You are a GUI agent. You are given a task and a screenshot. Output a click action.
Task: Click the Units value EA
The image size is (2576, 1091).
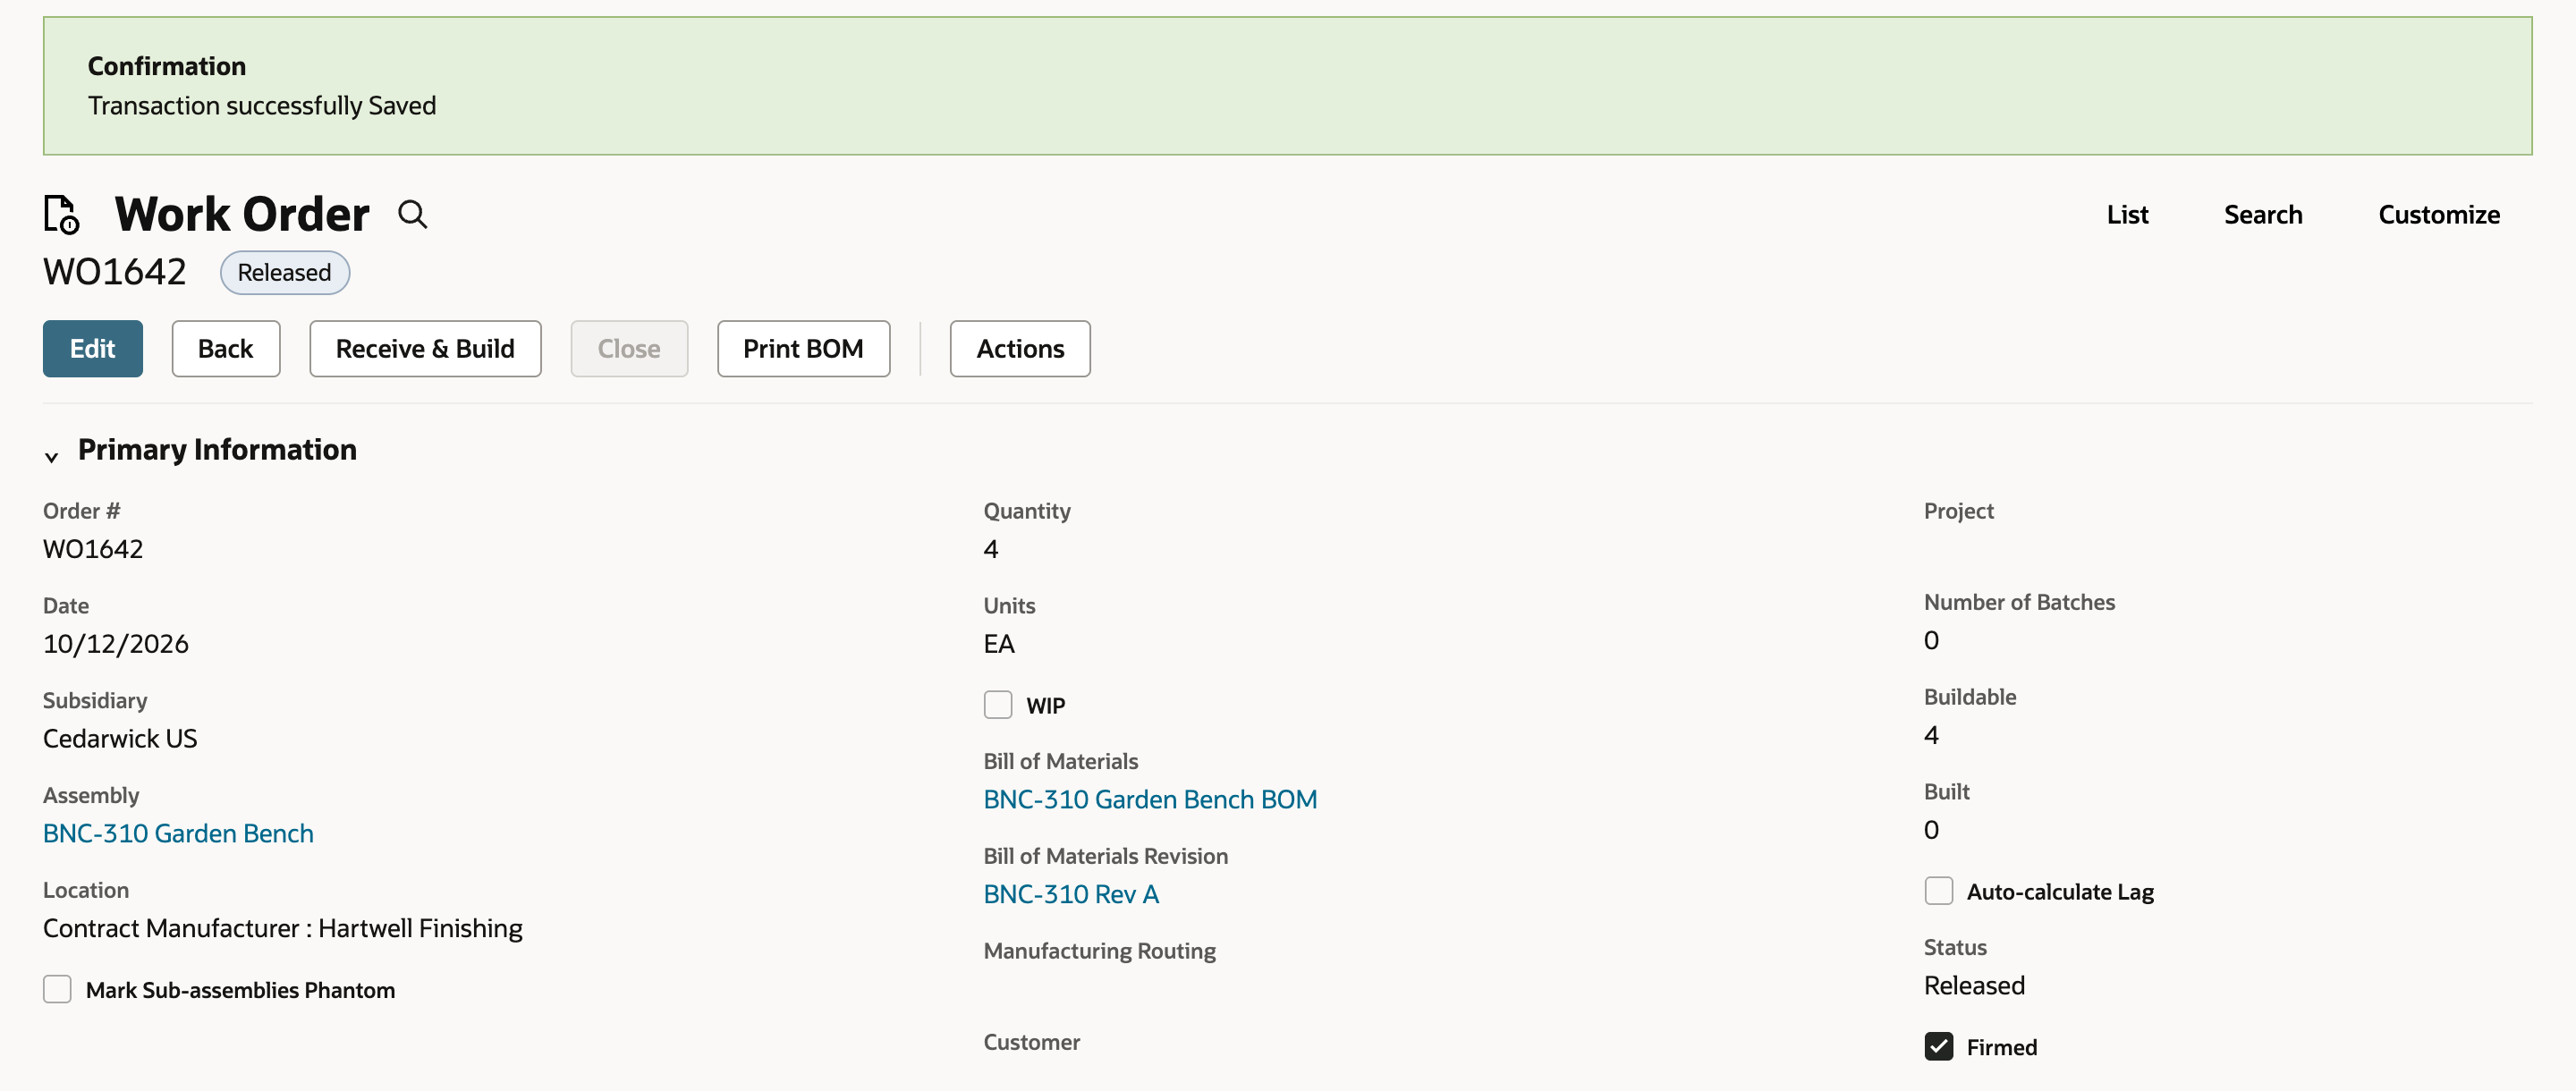[998, 643]
